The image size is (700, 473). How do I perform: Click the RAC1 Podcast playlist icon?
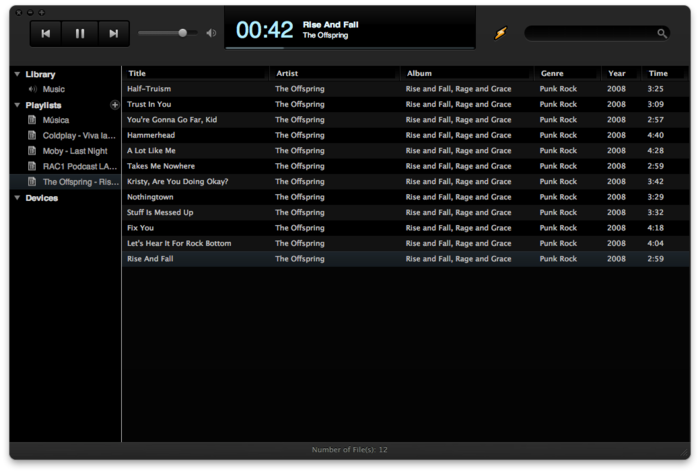point(32,166)
